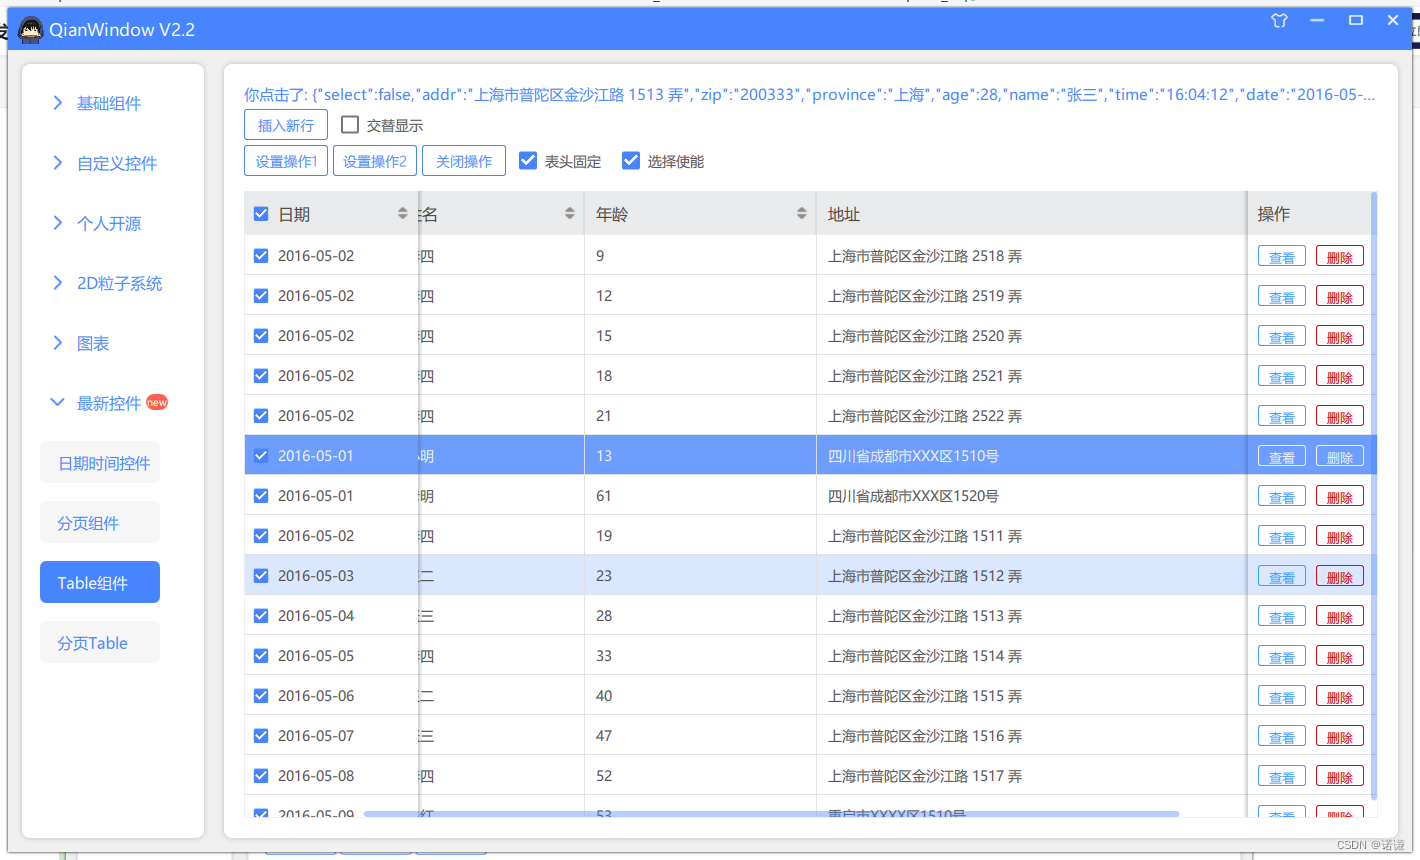Viewport: 1420px width, 860px height.
Task: View the row with address 金沙江路 1516 弄
Action: coord(1282,737)
